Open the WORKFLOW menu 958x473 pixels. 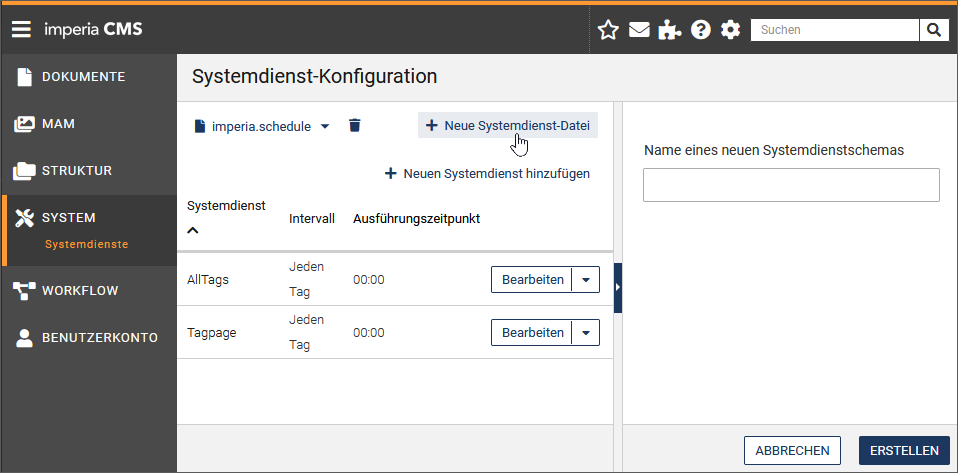(80, 291)
